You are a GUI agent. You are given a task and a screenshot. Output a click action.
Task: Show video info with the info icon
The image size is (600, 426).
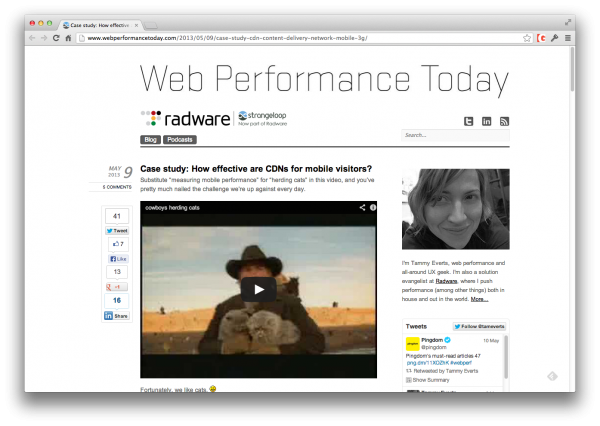(373, 207)
